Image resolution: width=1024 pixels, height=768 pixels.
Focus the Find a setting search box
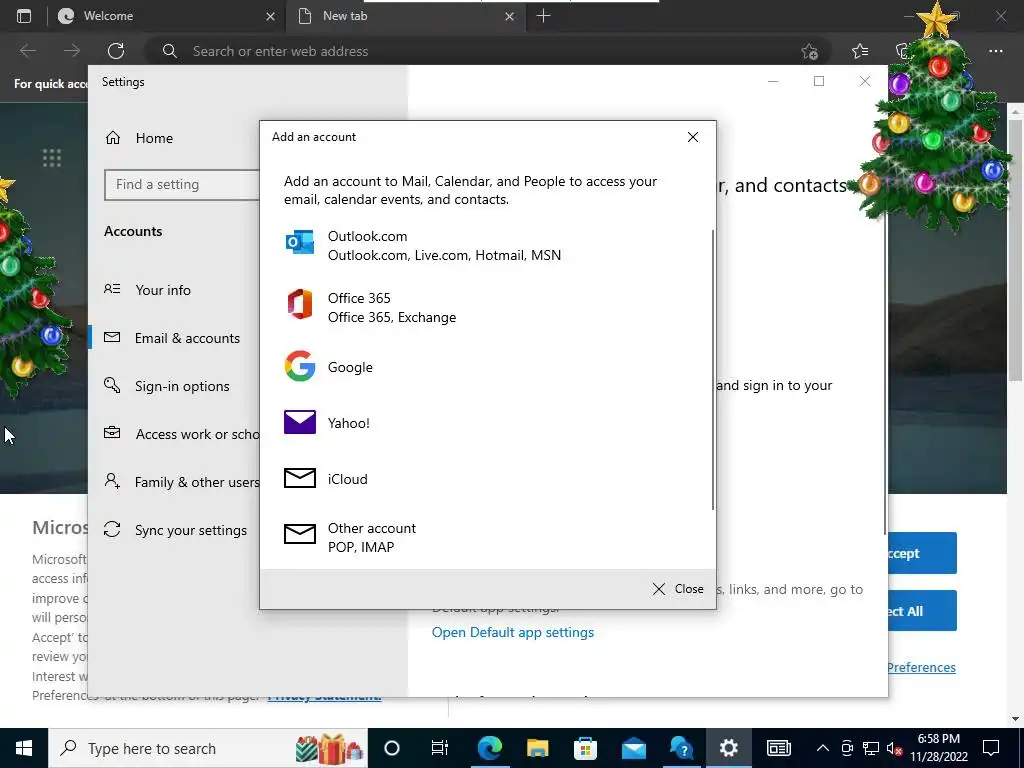[x=182, y=185]
